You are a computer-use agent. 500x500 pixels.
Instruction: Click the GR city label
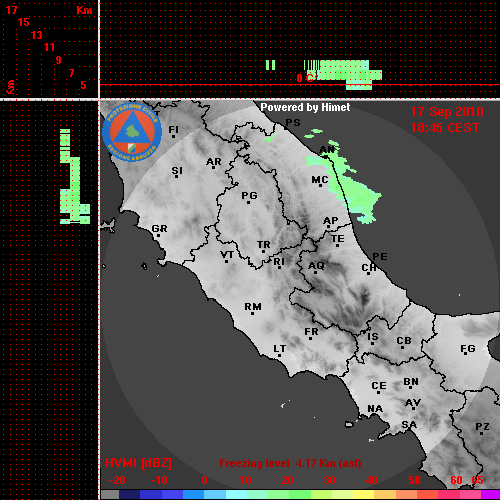[159, 229]
